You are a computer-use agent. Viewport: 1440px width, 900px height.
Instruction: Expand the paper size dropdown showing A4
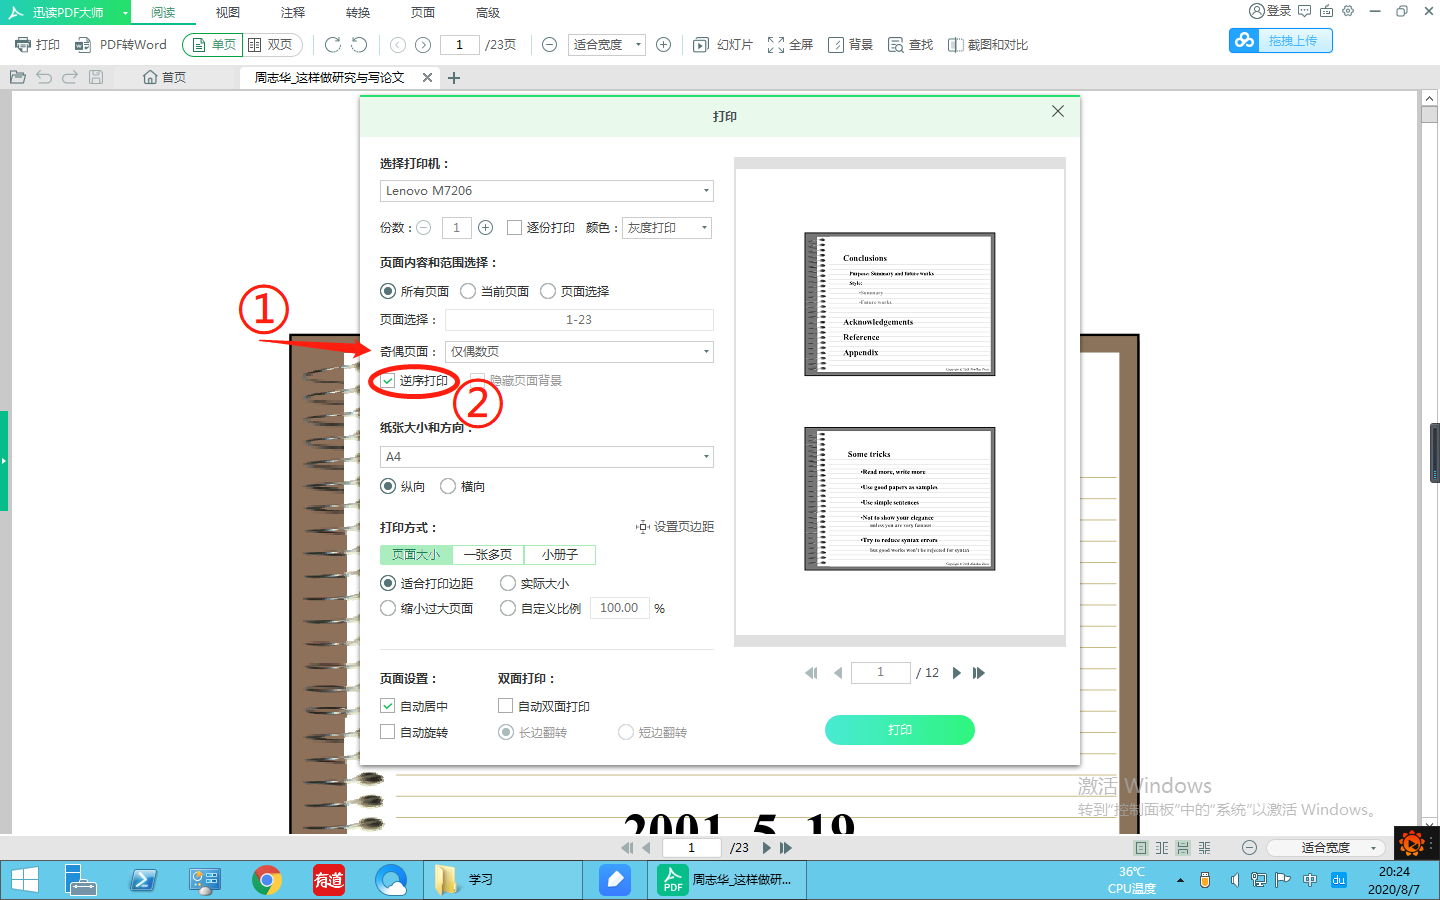click(x=546, y=456)
